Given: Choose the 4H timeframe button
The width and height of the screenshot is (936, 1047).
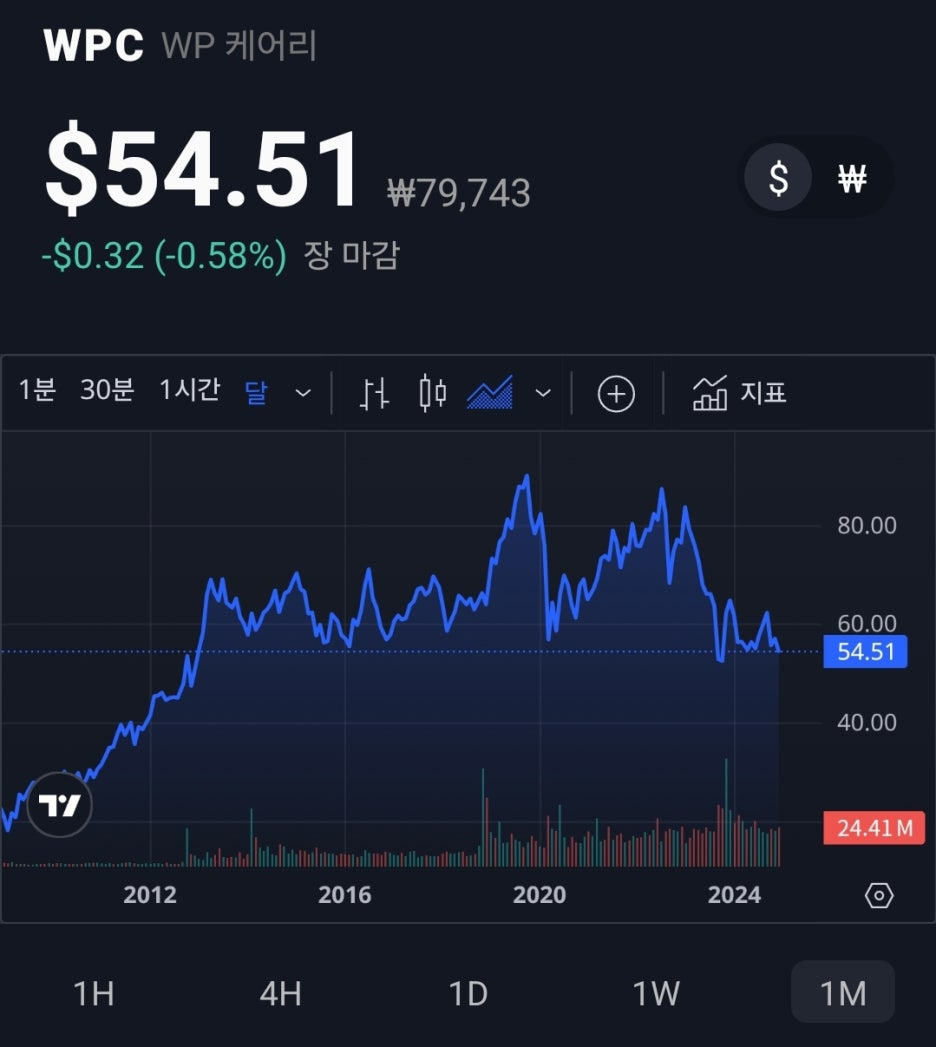Looking at the screenshot, I should 280,994.
